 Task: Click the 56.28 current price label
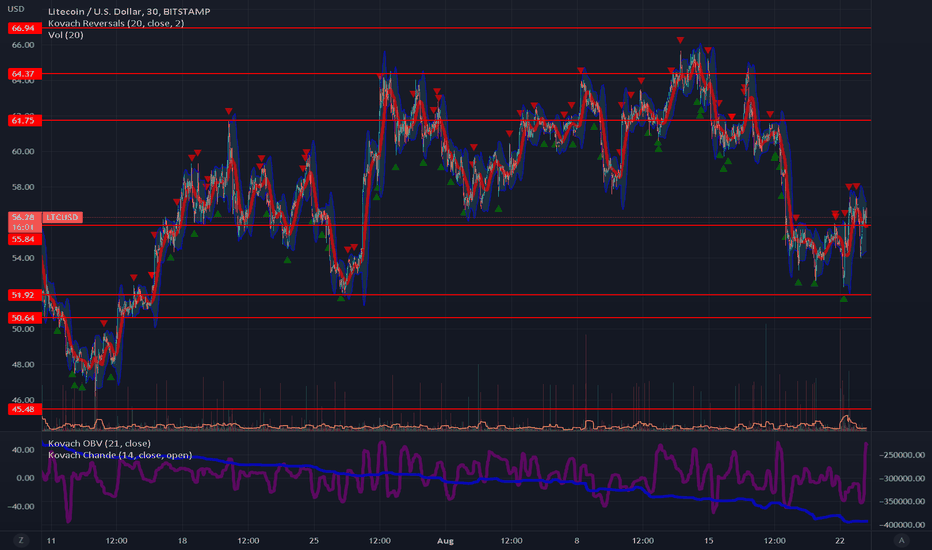[24, 218]
